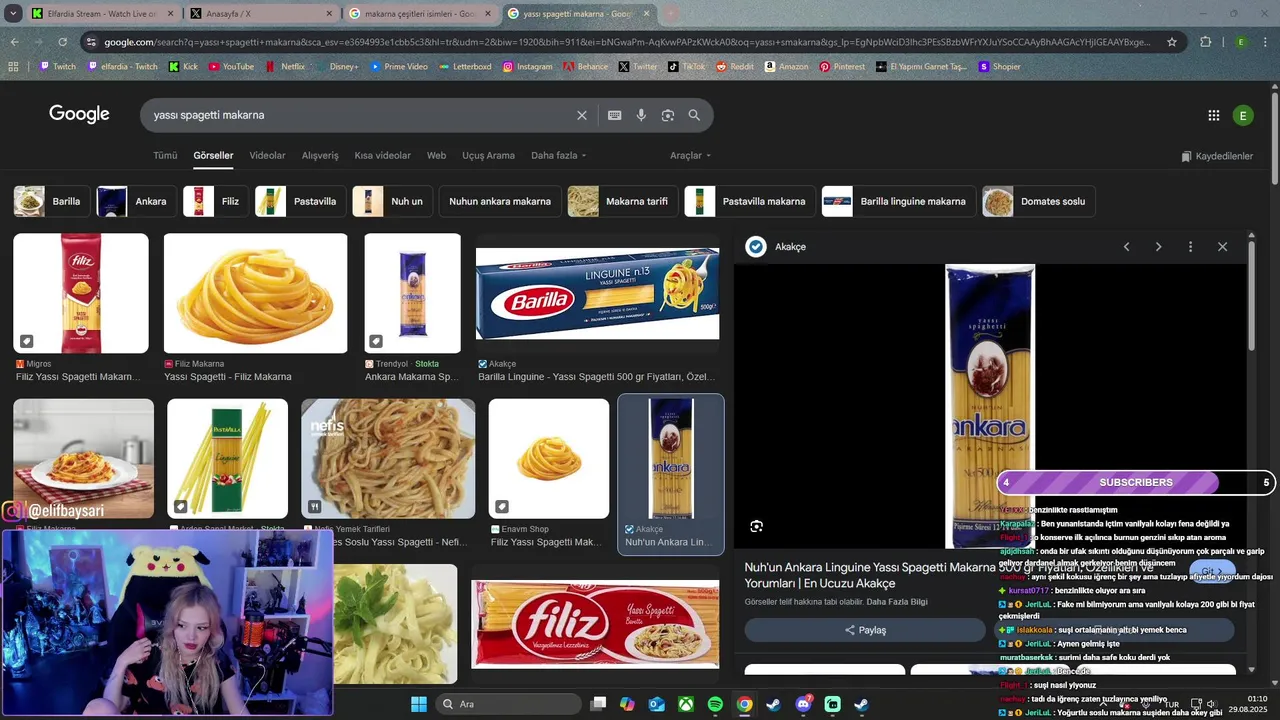Open the on-screen keyboard icon in search bar
The image size is (1280, 720).
[x=615, y=115]
